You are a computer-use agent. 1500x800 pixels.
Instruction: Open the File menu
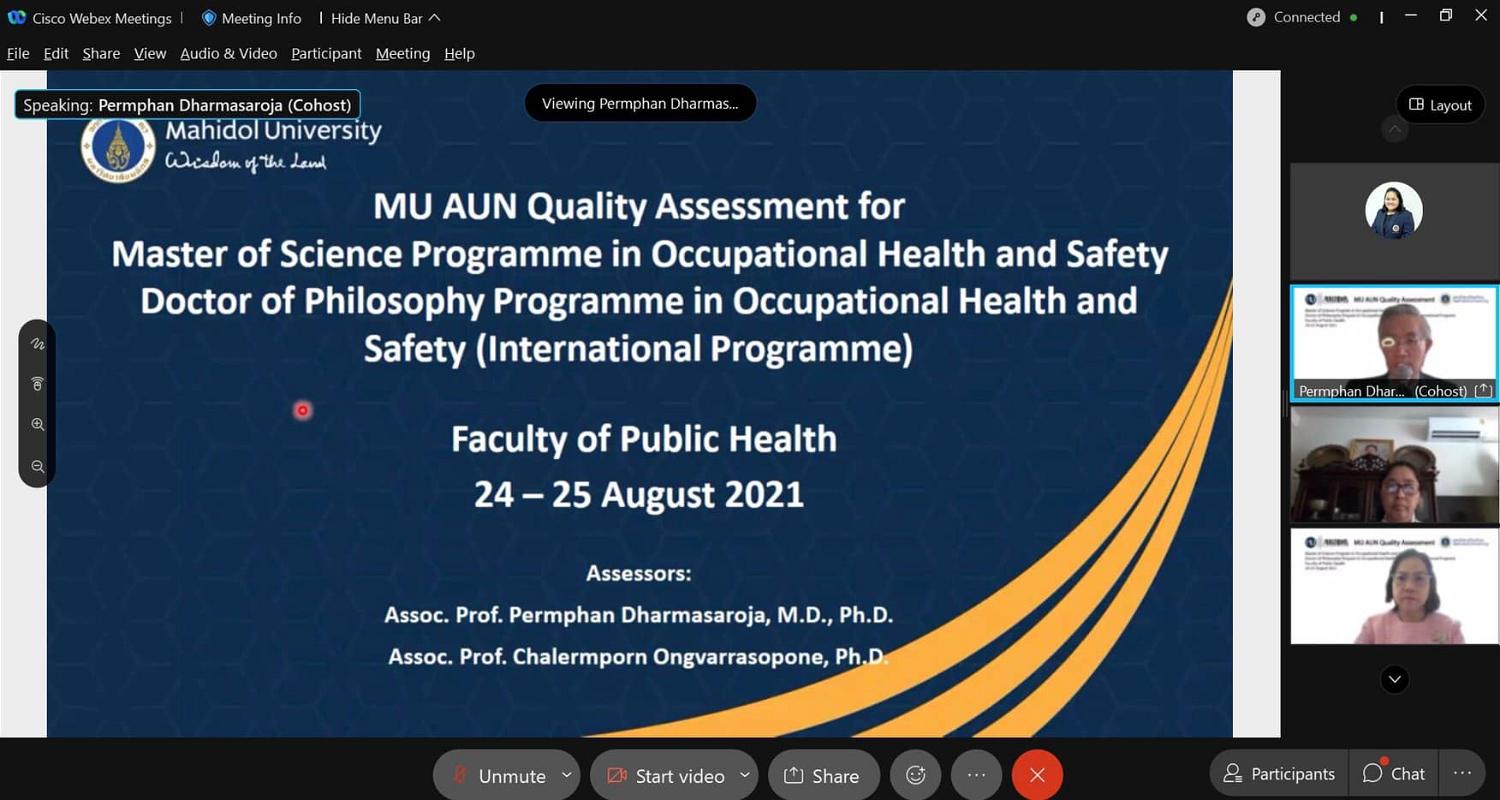(x=18, y=53)
